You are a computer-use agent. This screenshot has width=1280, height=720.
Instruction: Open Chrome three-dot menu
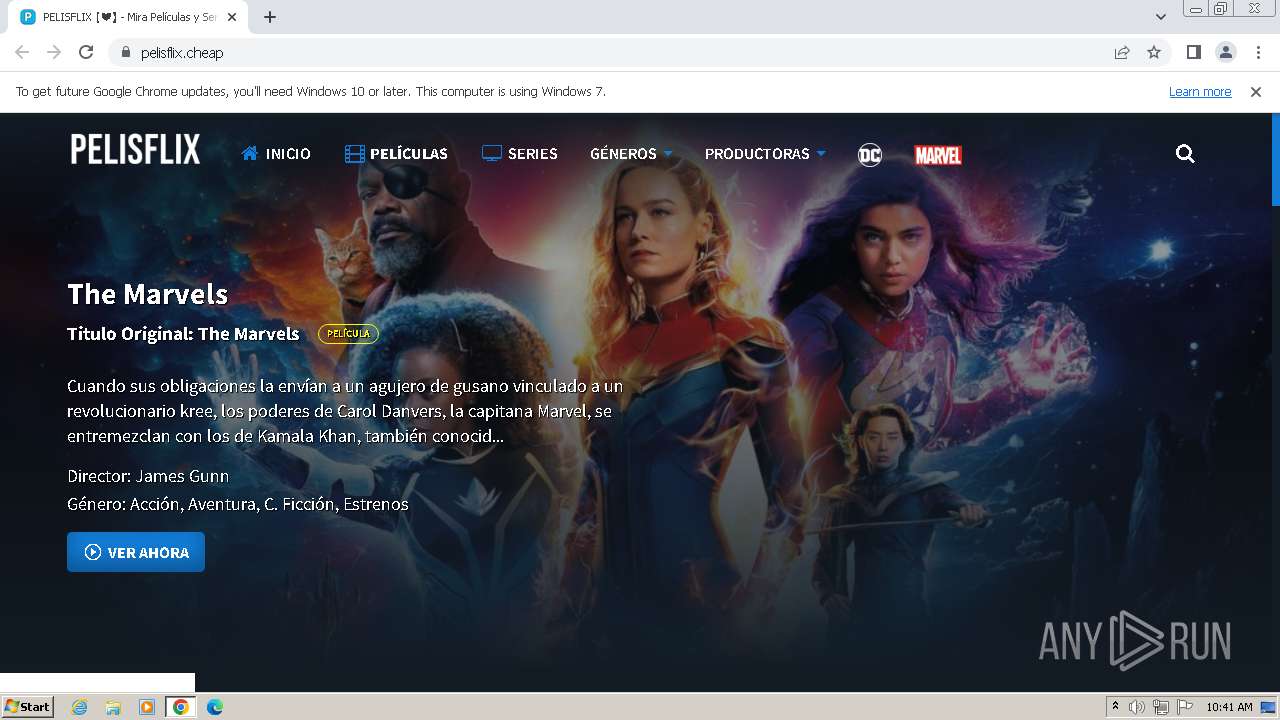pyautogui.click(x=1257, y=52)
